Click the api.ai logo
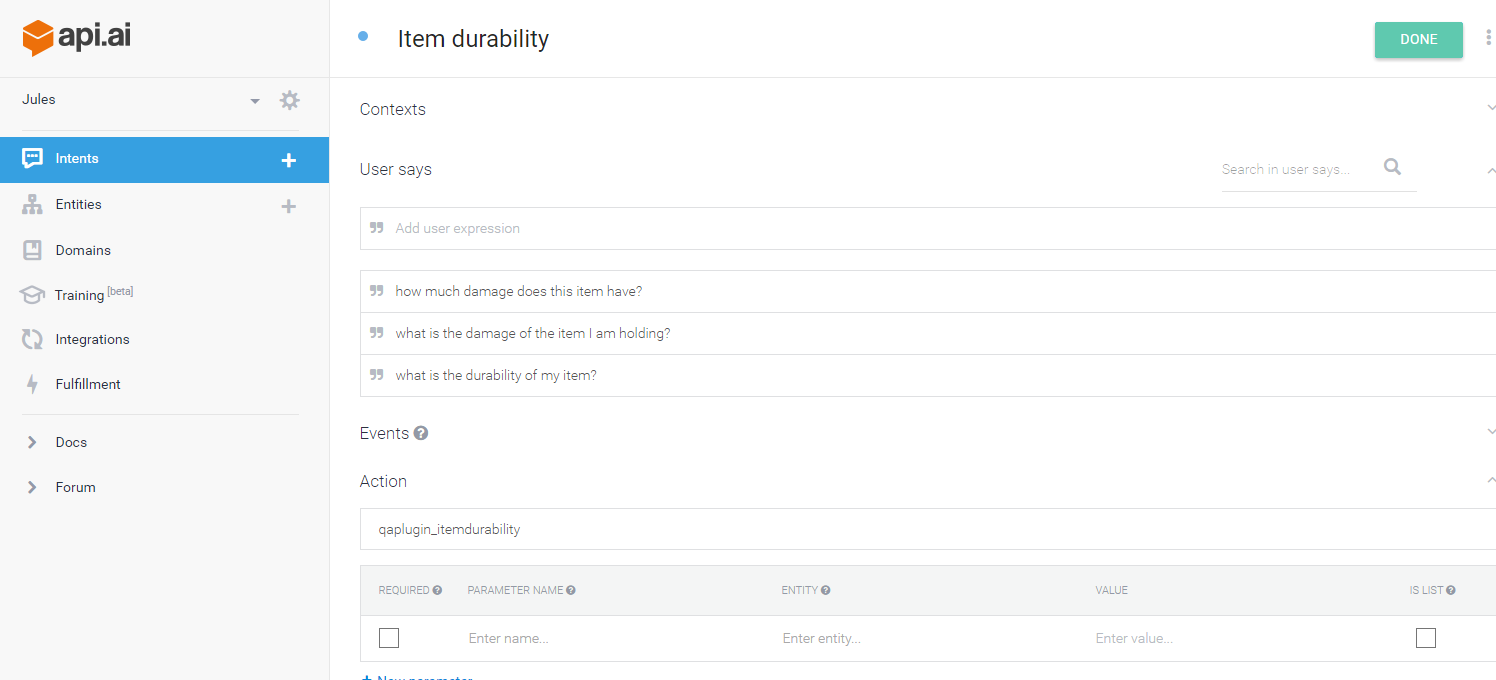This screenshot has width=1496, height=680. point(77,37)
